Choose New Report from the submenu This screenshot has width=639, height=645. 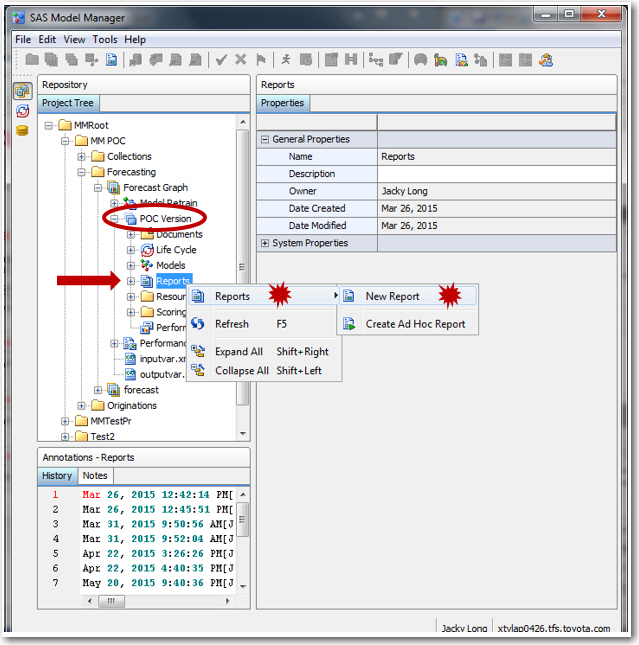click(x=408, y=296)
